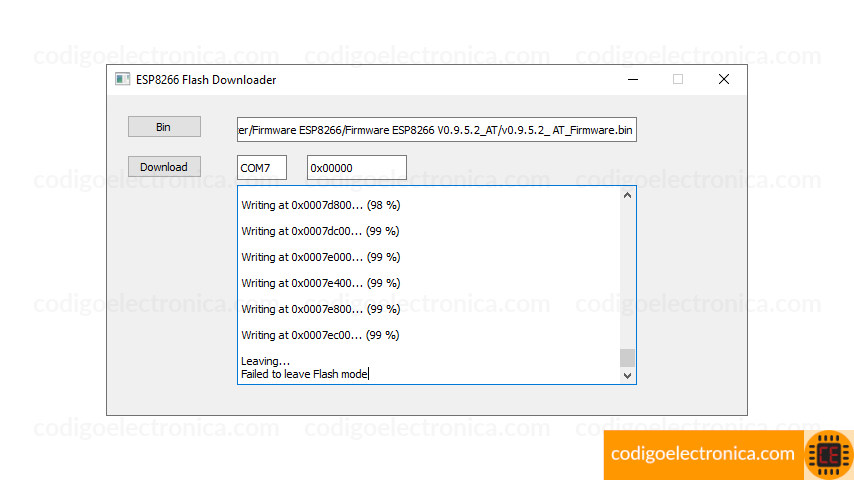Click the 'Failed to leave Flash mode' message
This screenshot has height=480, width=854.
tap(304, 374)
